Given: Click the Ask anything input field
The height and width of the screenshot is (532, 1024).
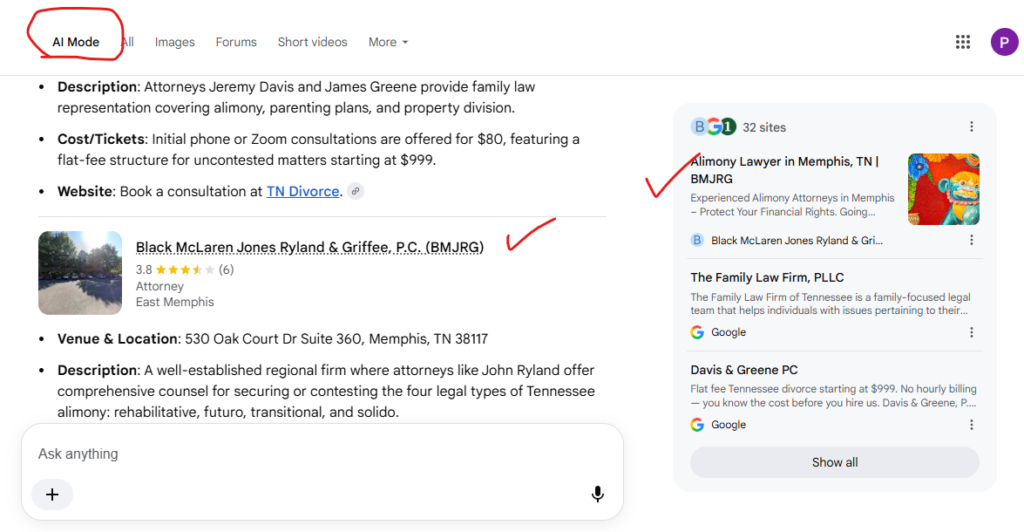Looking at the screenshot, I should click(323, 454).
